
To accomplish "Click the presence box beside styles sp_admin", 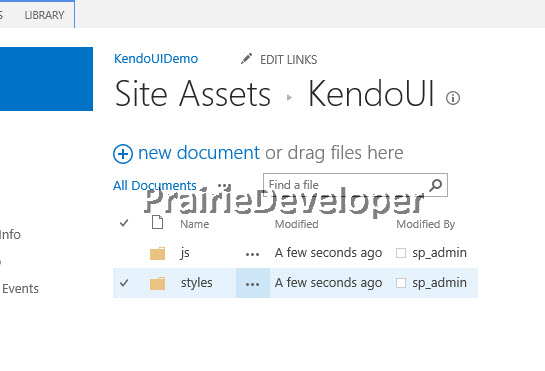I will pyautogui.click(x=401, y=283).
